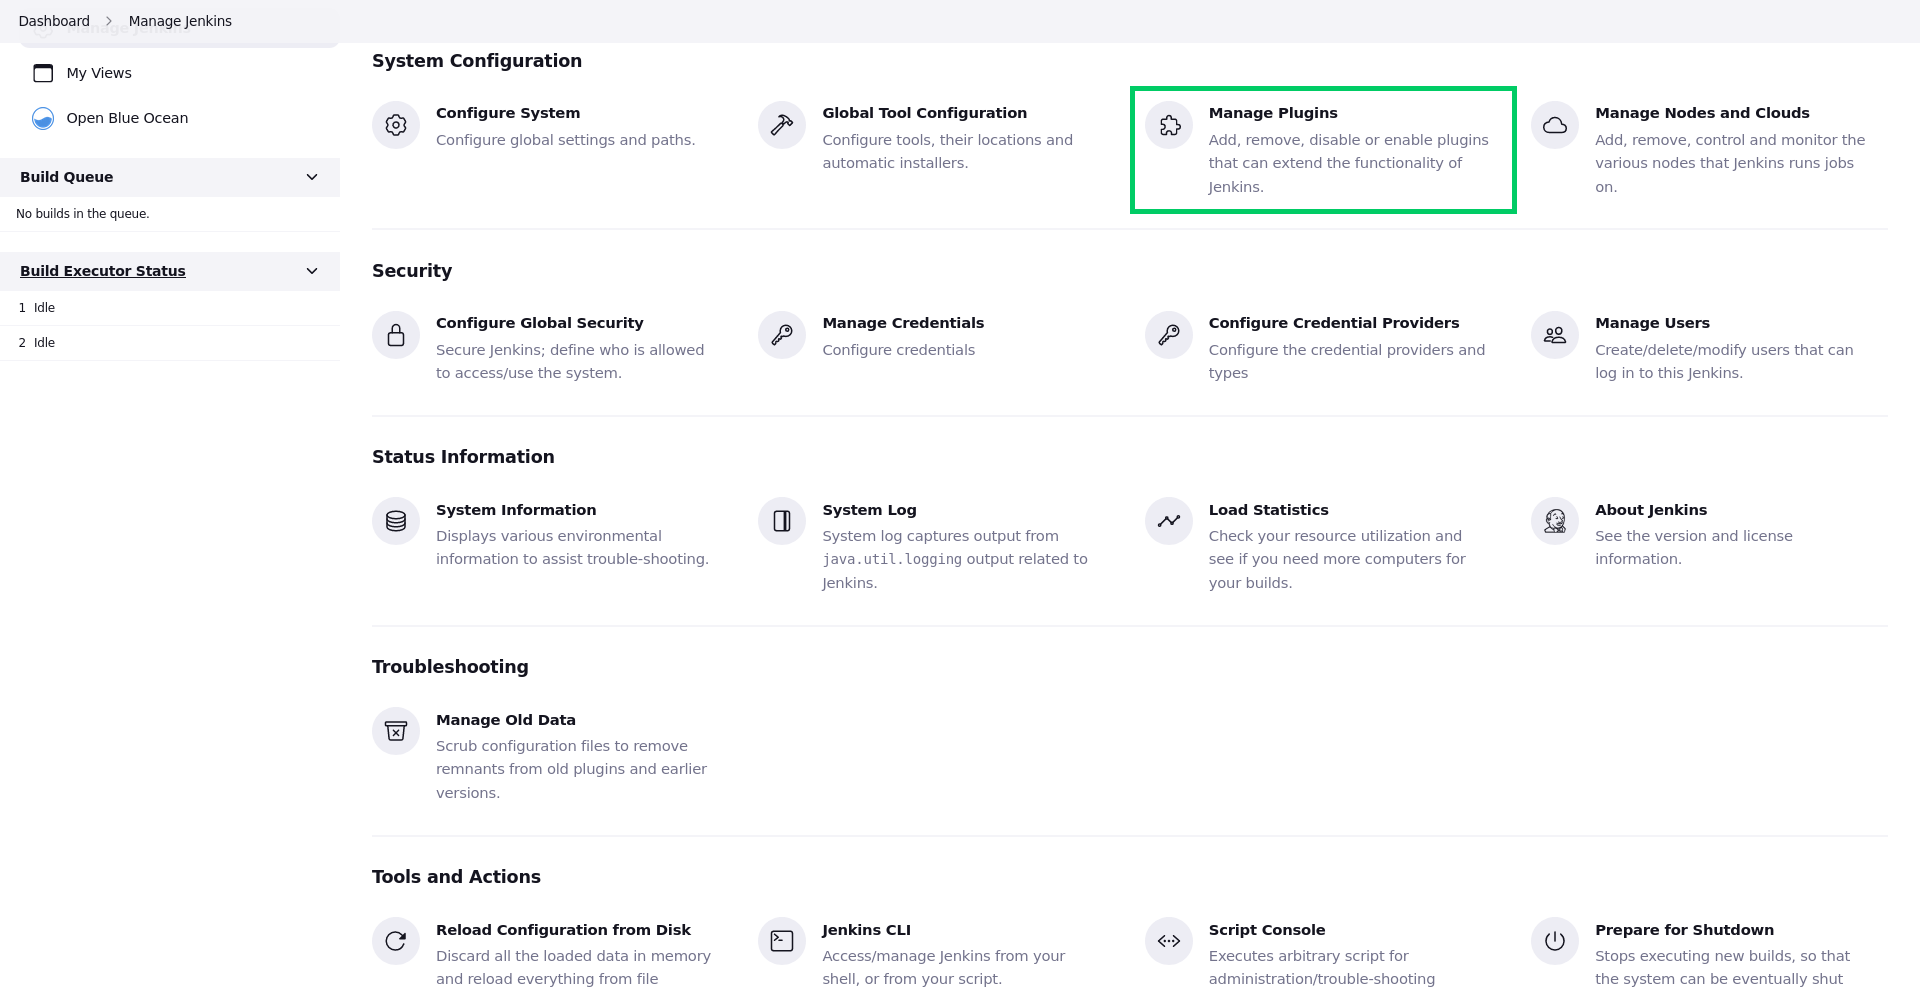Open Global Tool Configuration hammer icon
This screenshot has height=995, width=1920.
[782, 125]
